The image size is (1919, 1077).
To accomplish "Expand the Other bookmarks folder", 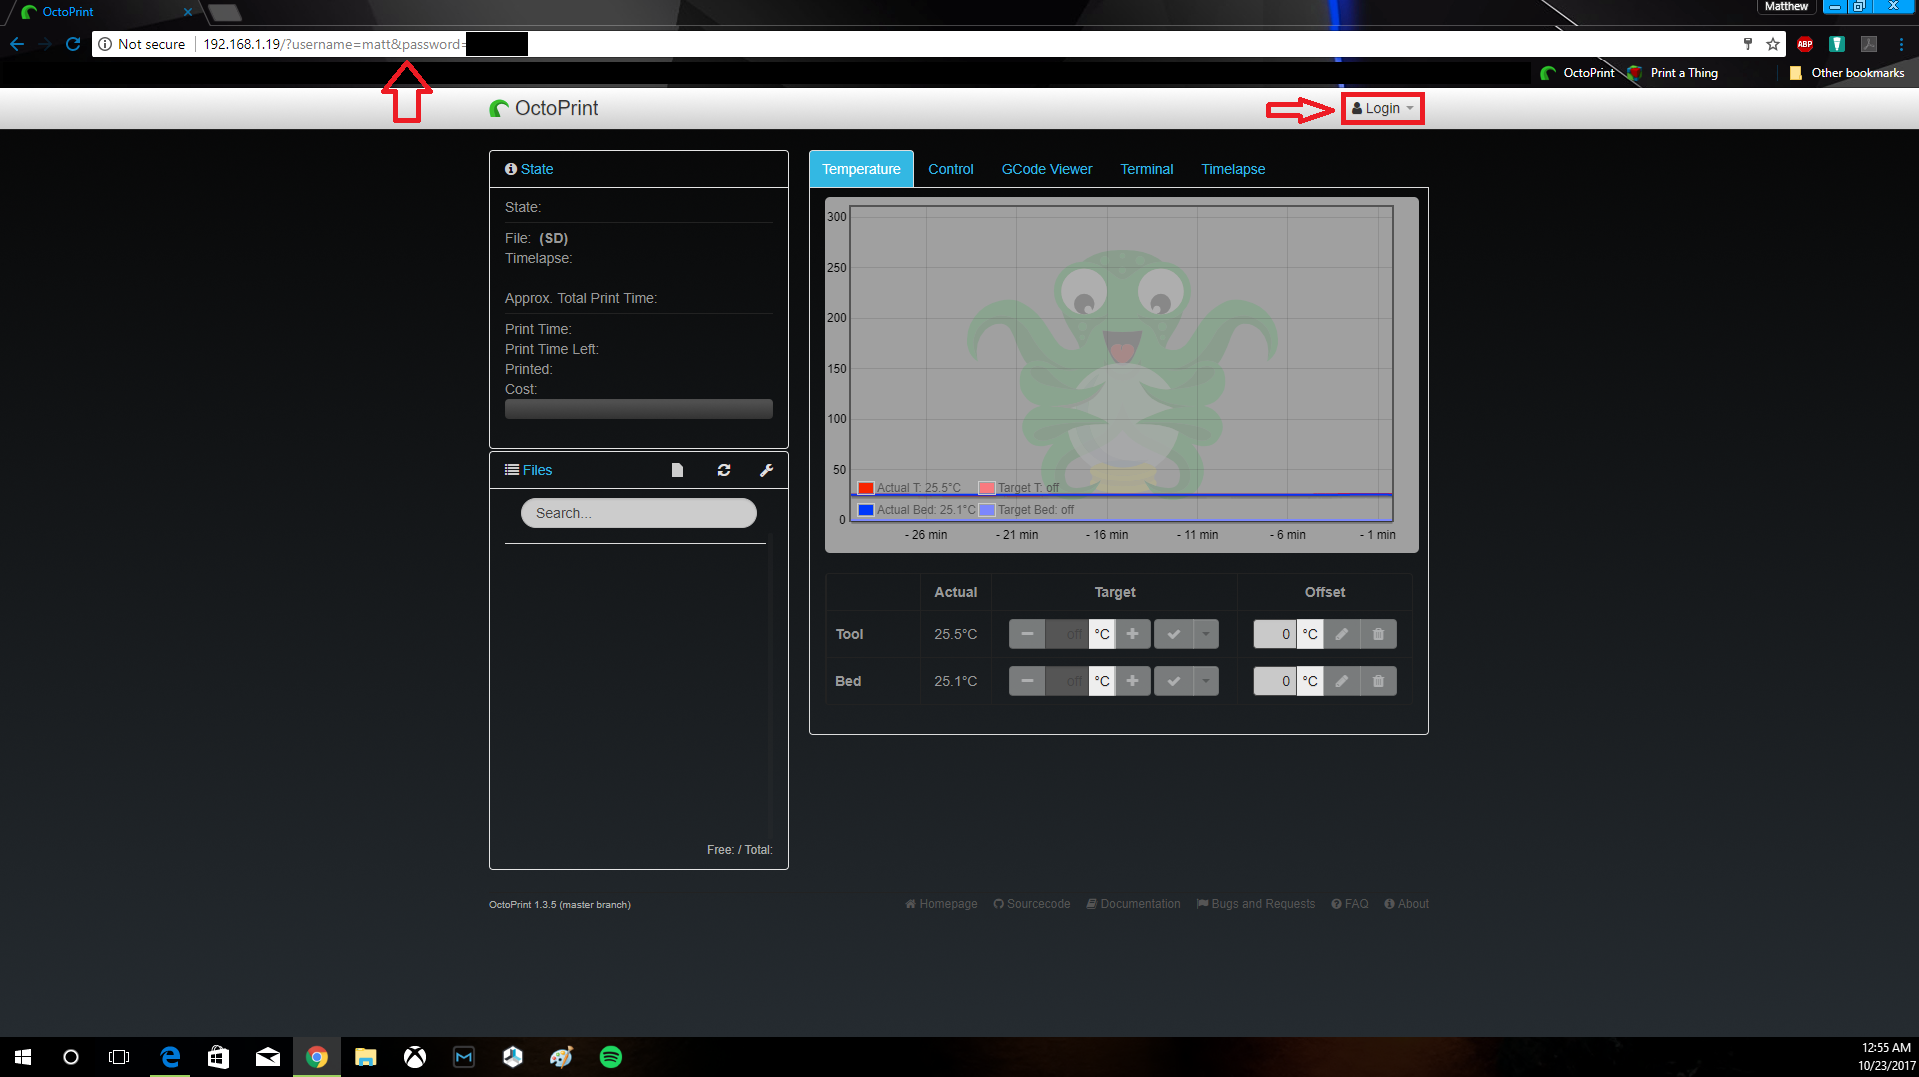I will [1846, 73].
